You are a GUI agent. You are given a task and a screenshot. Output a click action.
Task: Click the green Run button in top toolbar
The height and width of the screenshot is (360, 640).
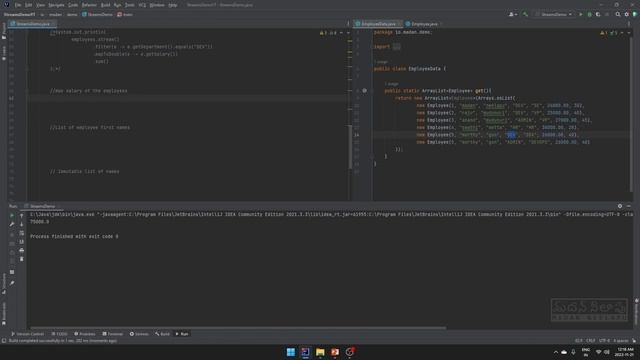(x=581, y=14)
